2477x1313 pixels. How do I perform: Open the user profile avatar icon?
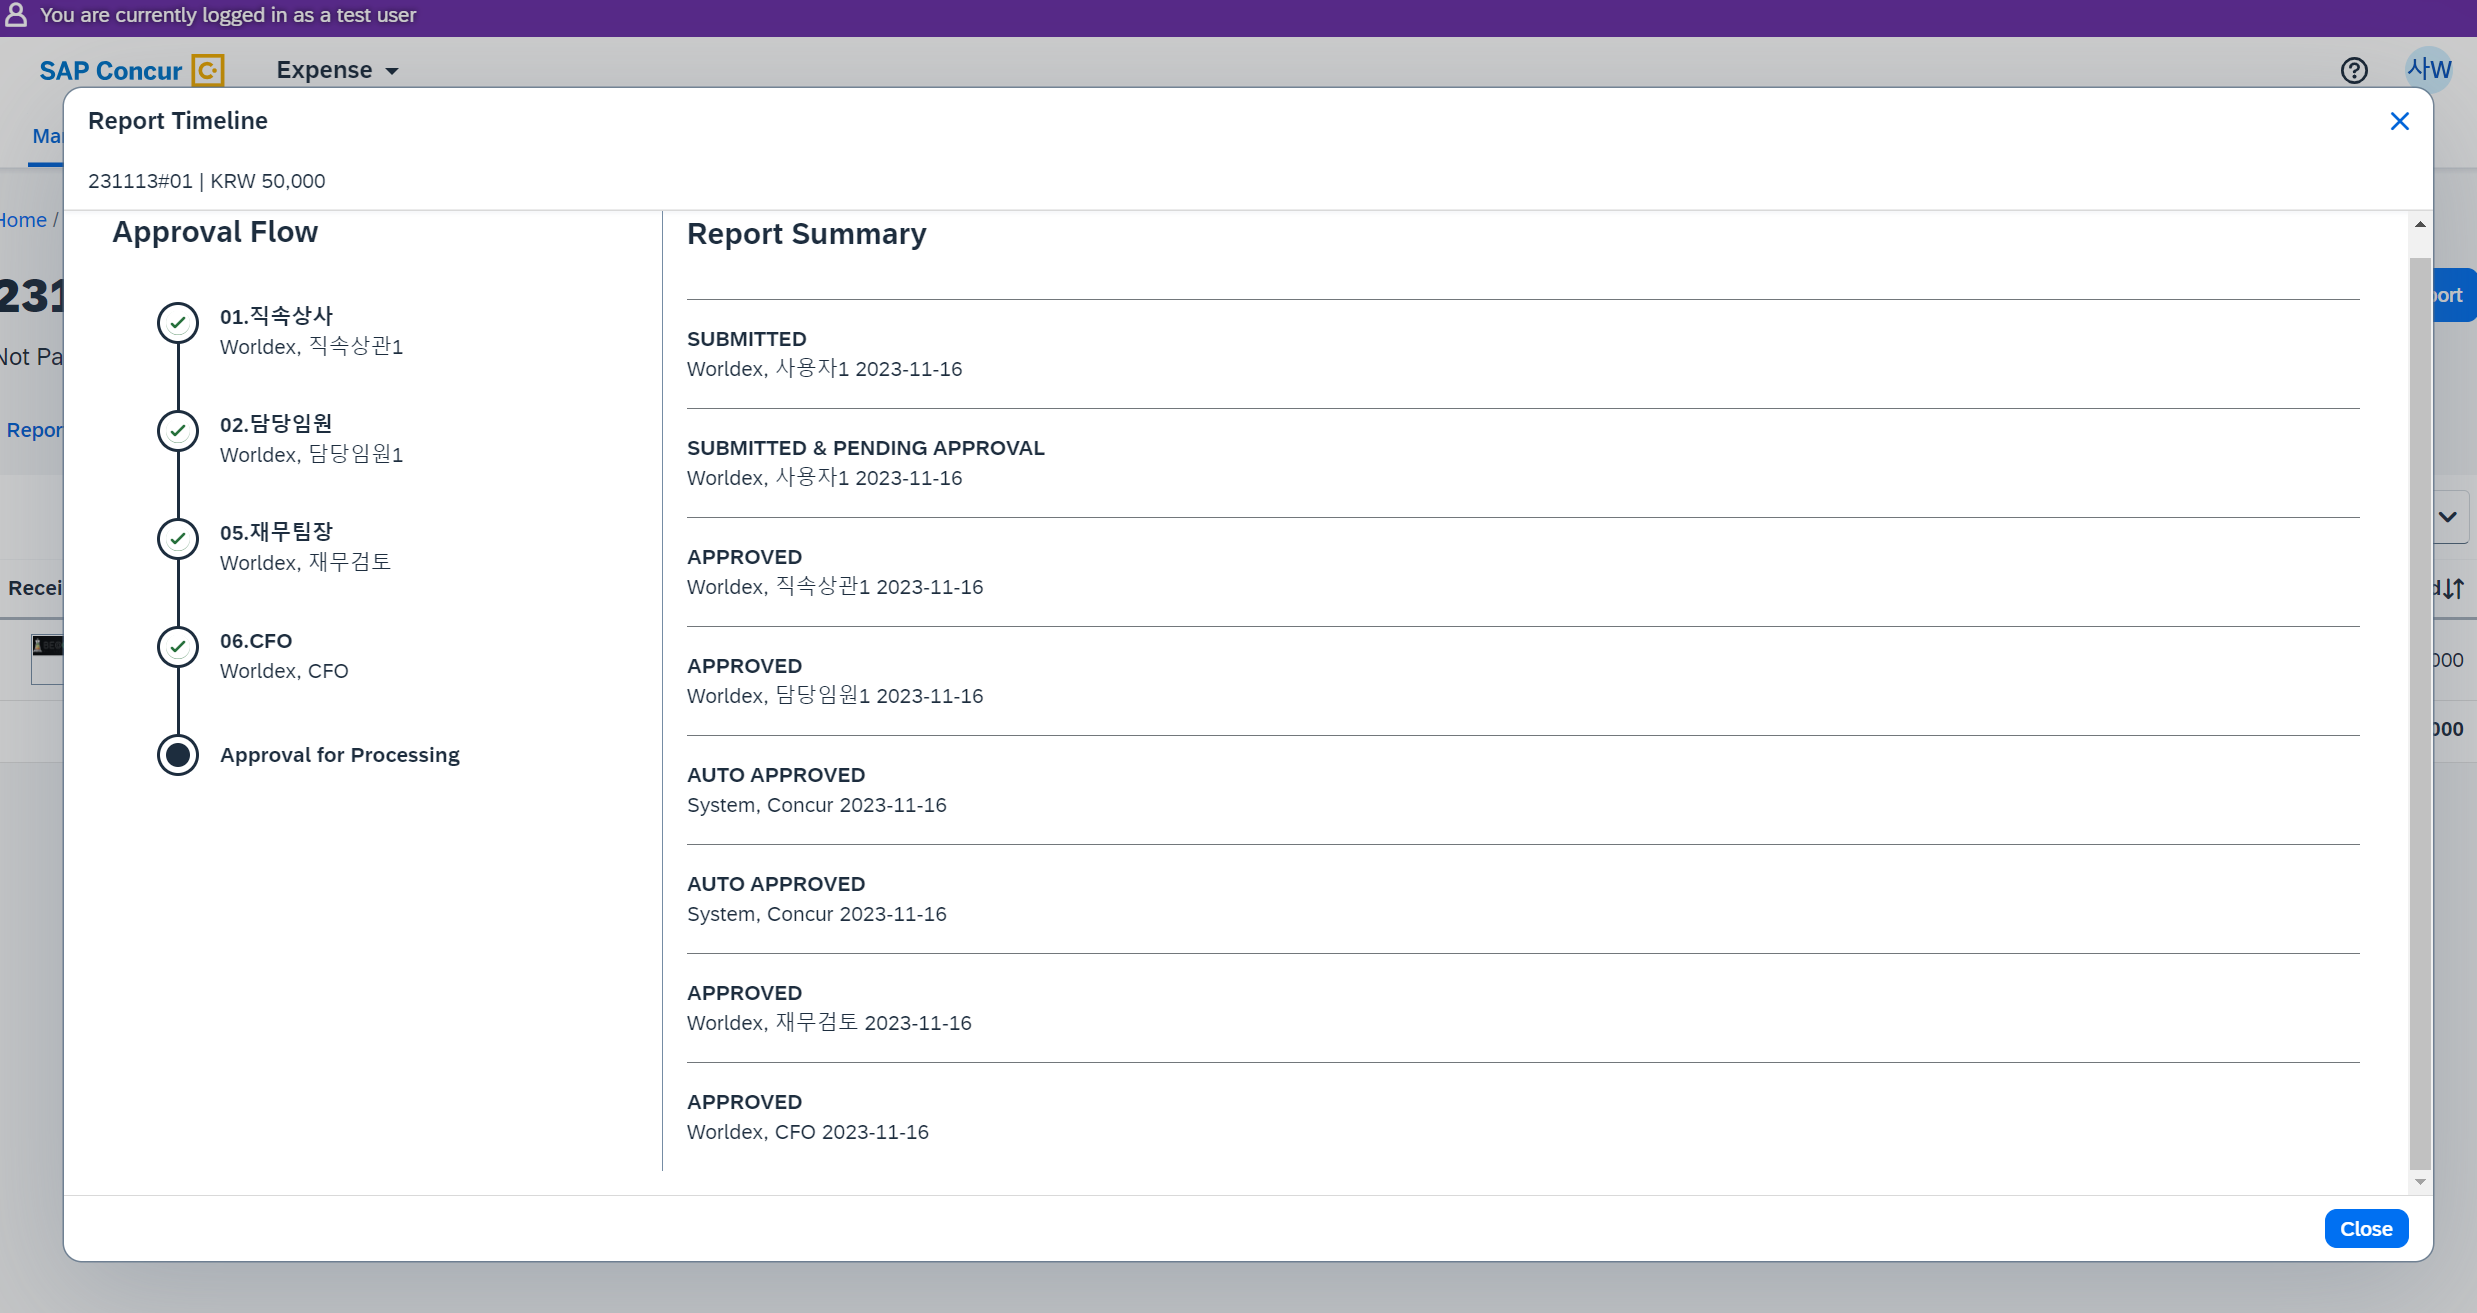coord(2429,70)
